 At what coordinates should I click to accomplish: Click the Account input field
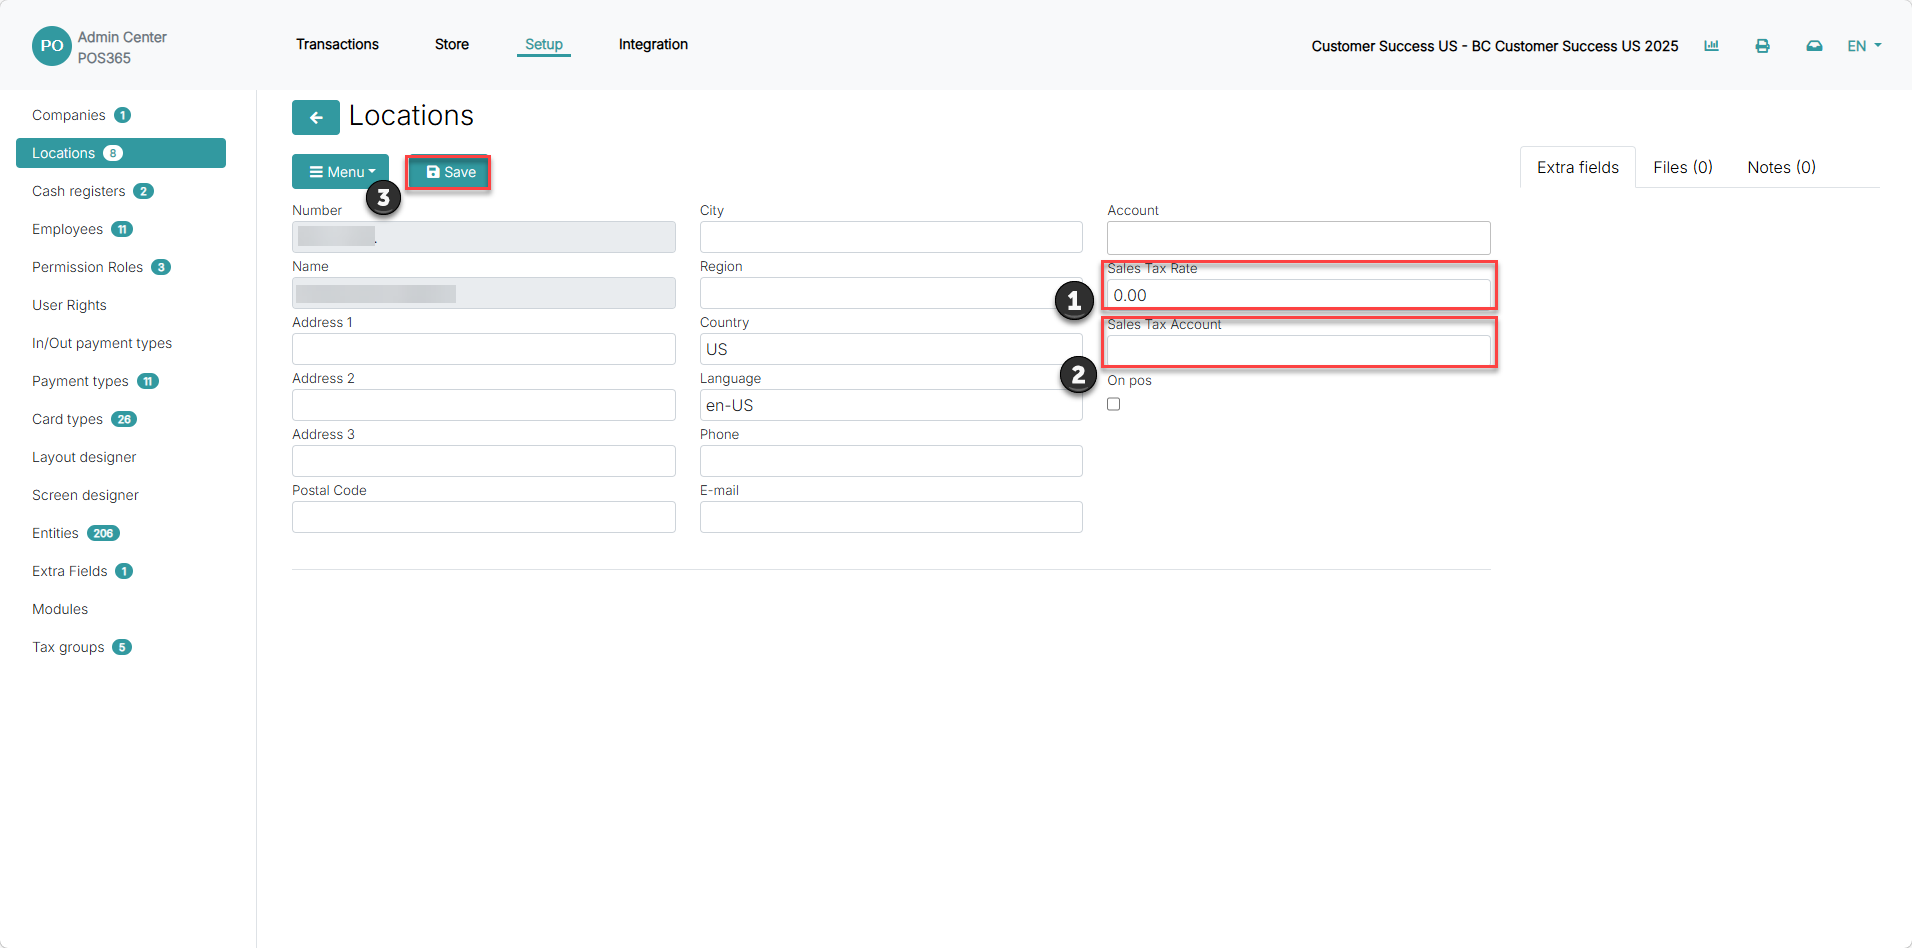pyautogui.click(x=1299, y=238)
